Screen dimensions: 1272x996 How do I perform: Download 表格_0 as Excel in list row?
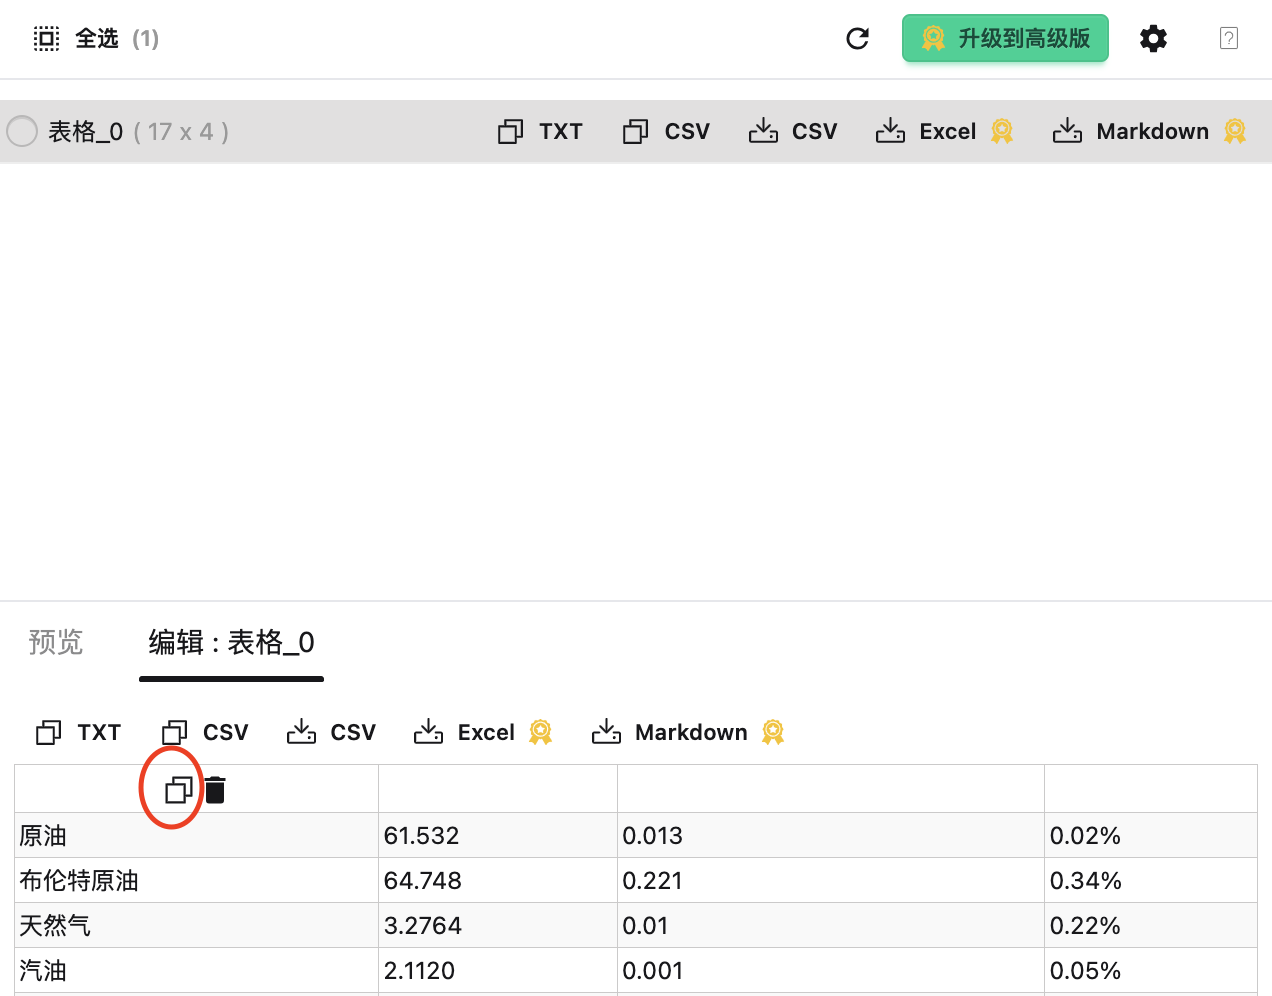925,131
